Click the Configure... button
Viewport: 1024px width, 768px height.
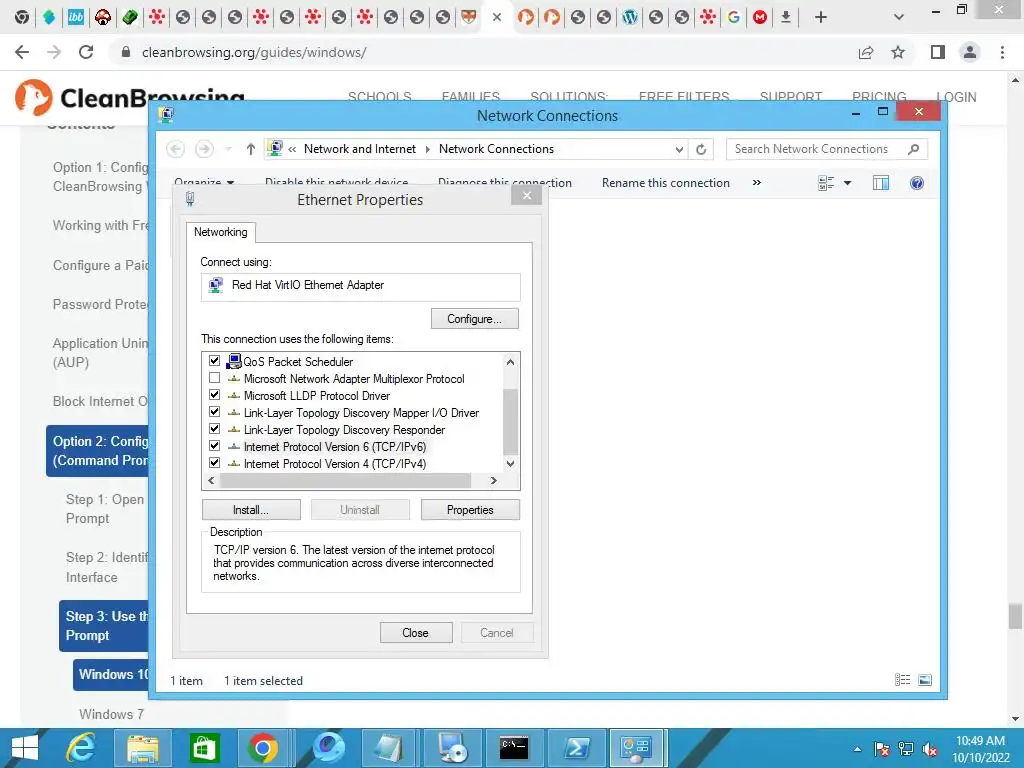point(475,319)
